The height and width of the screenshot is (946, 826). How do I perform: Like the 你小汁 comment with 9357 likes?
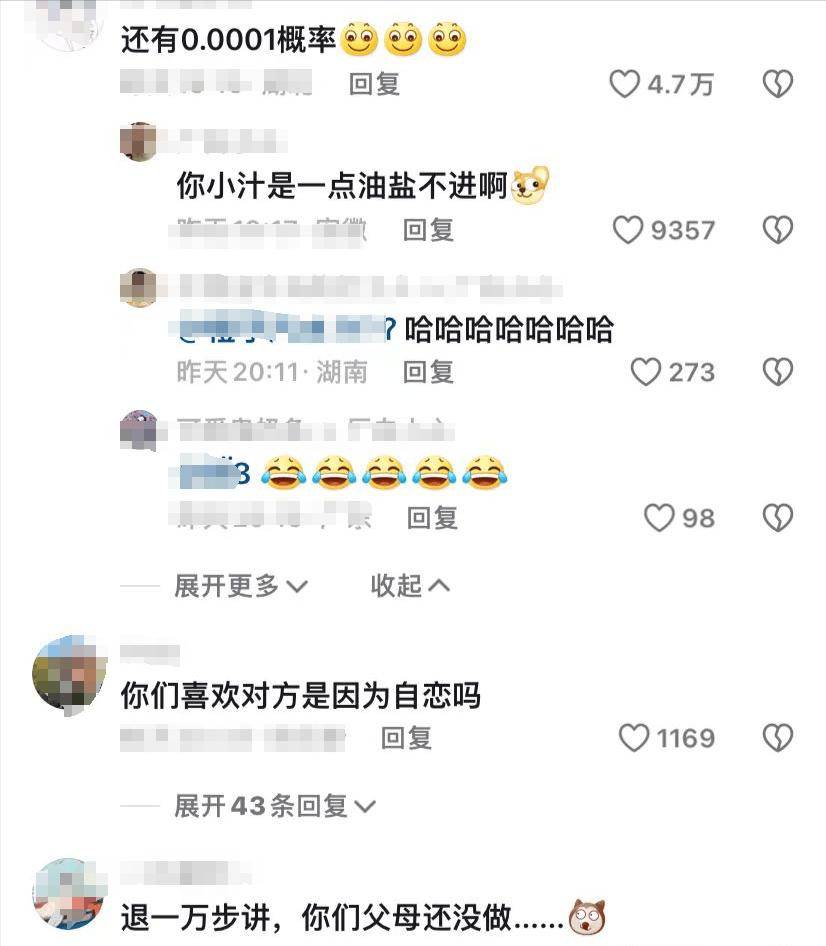click(x=628, y=230)
